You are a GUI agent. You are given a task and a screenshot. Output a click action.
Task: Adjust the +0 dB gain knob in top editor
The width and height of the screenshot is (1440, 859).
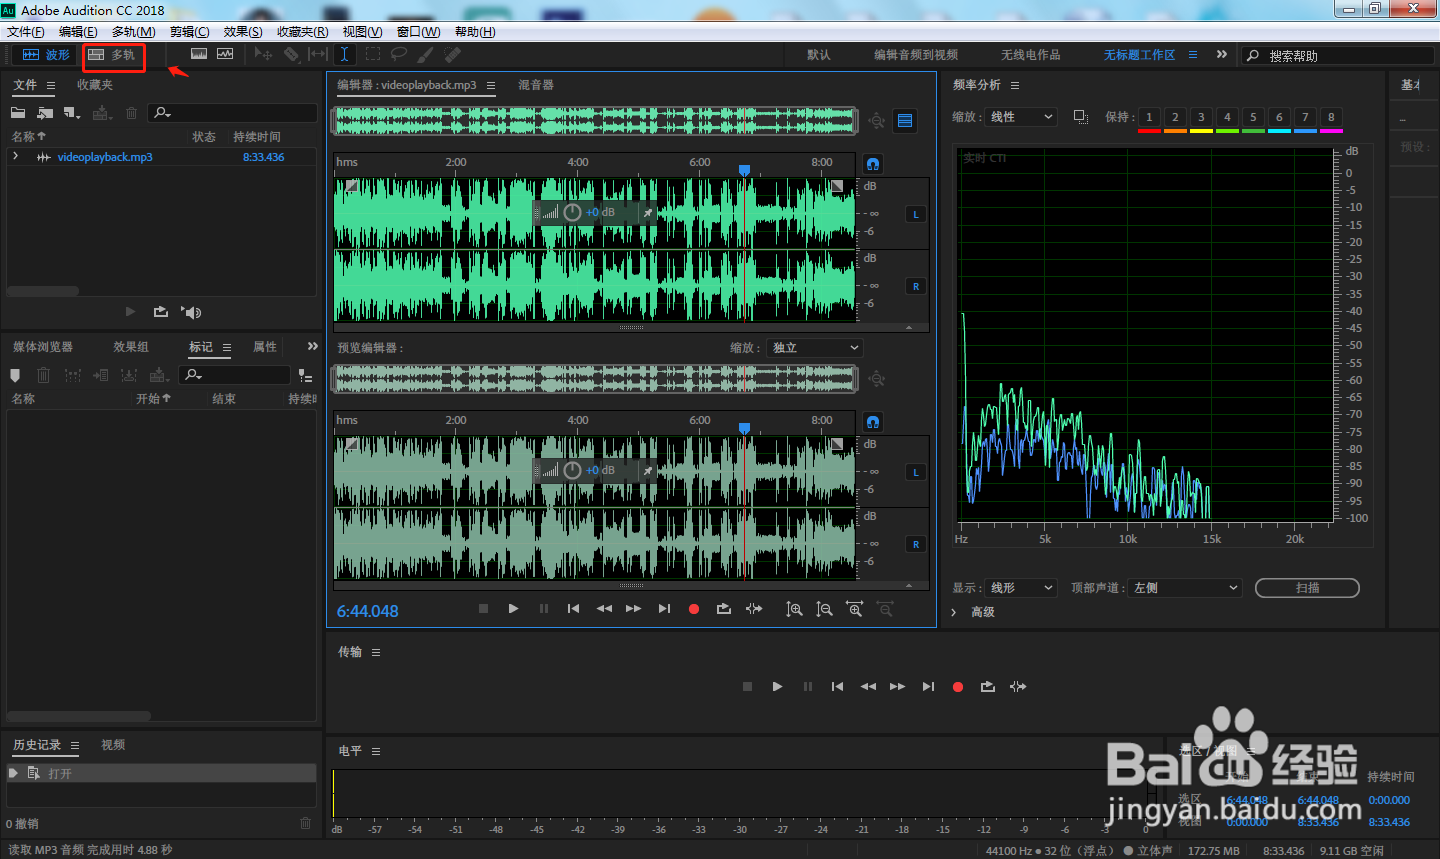572,212
